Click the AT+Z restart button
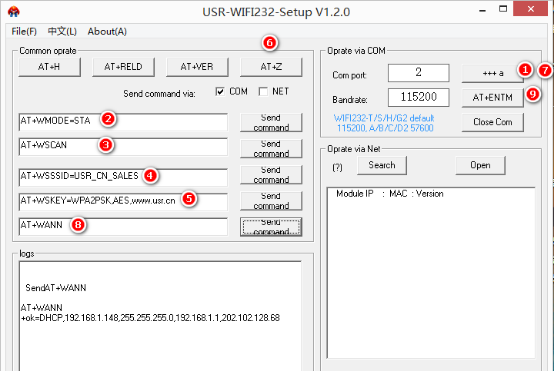The width and height of the screenshot is (554, 372). (x=271, y=67)
